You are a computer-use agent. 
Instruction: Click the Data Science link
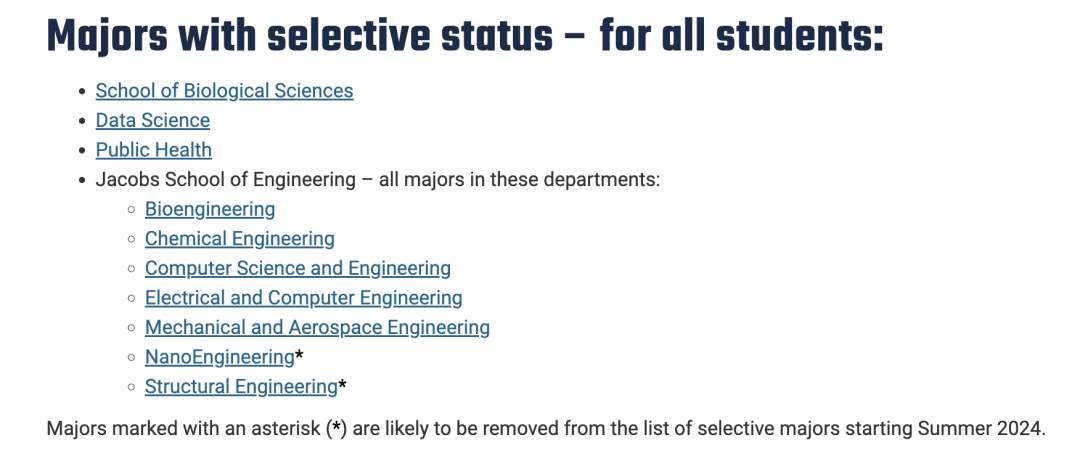(x=152, y=121)
